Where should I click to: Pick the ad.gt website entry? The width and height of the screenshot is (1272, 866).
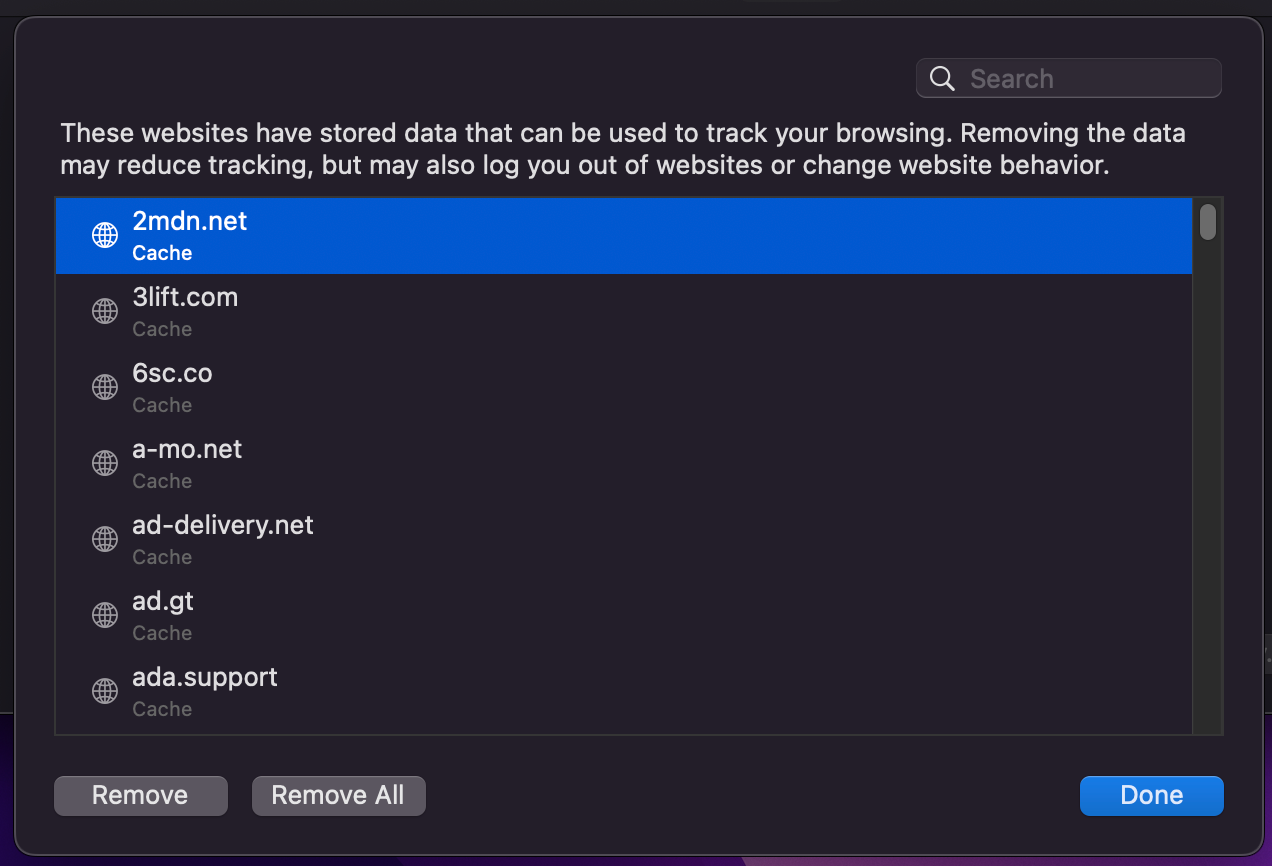(x=624, y=616)
